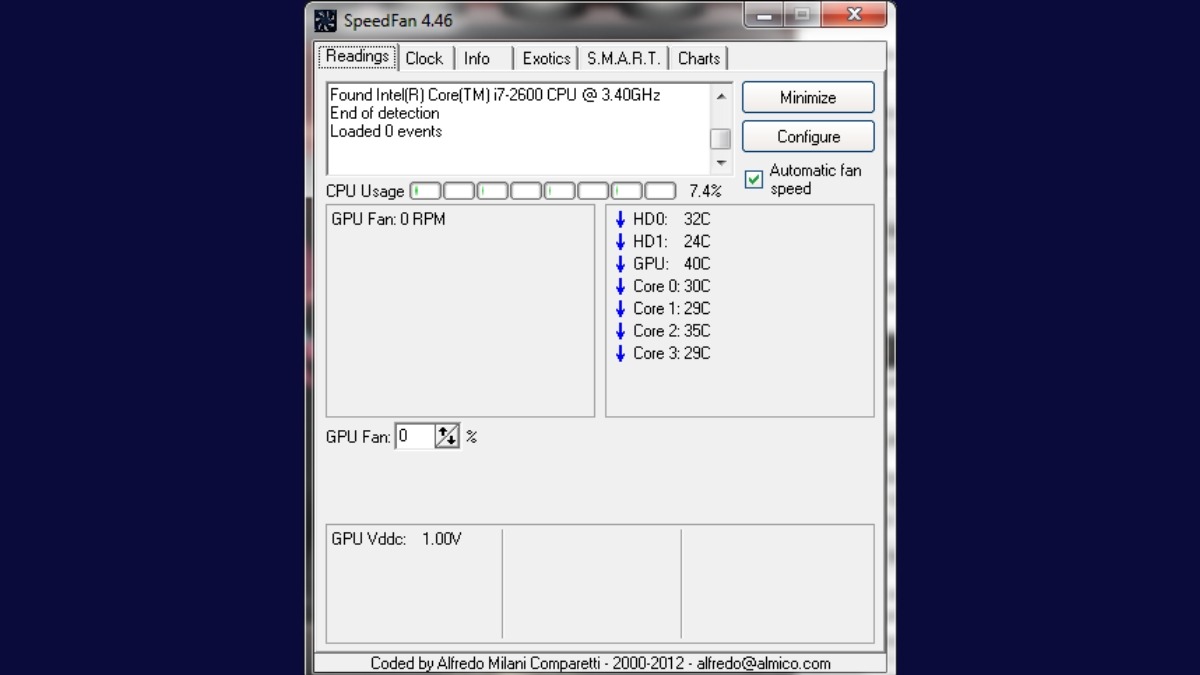Click the 'Core 0: 30C' reading

pyautogui.click(x=672, y=286)
